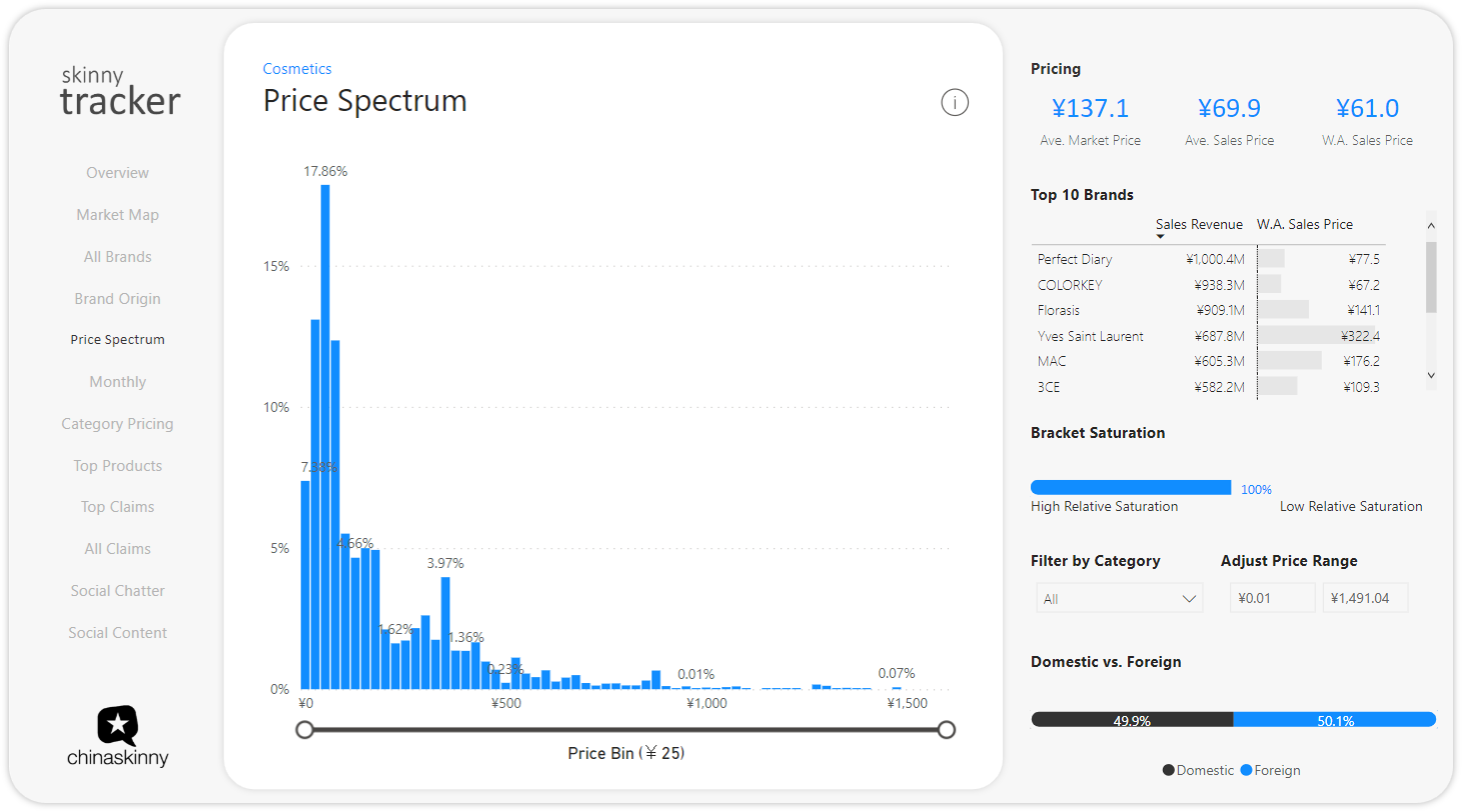Viewport: 1462px width, 812px height.
Task: Open All Claims page
Action: pyautogui.click(x=117, y=549)
